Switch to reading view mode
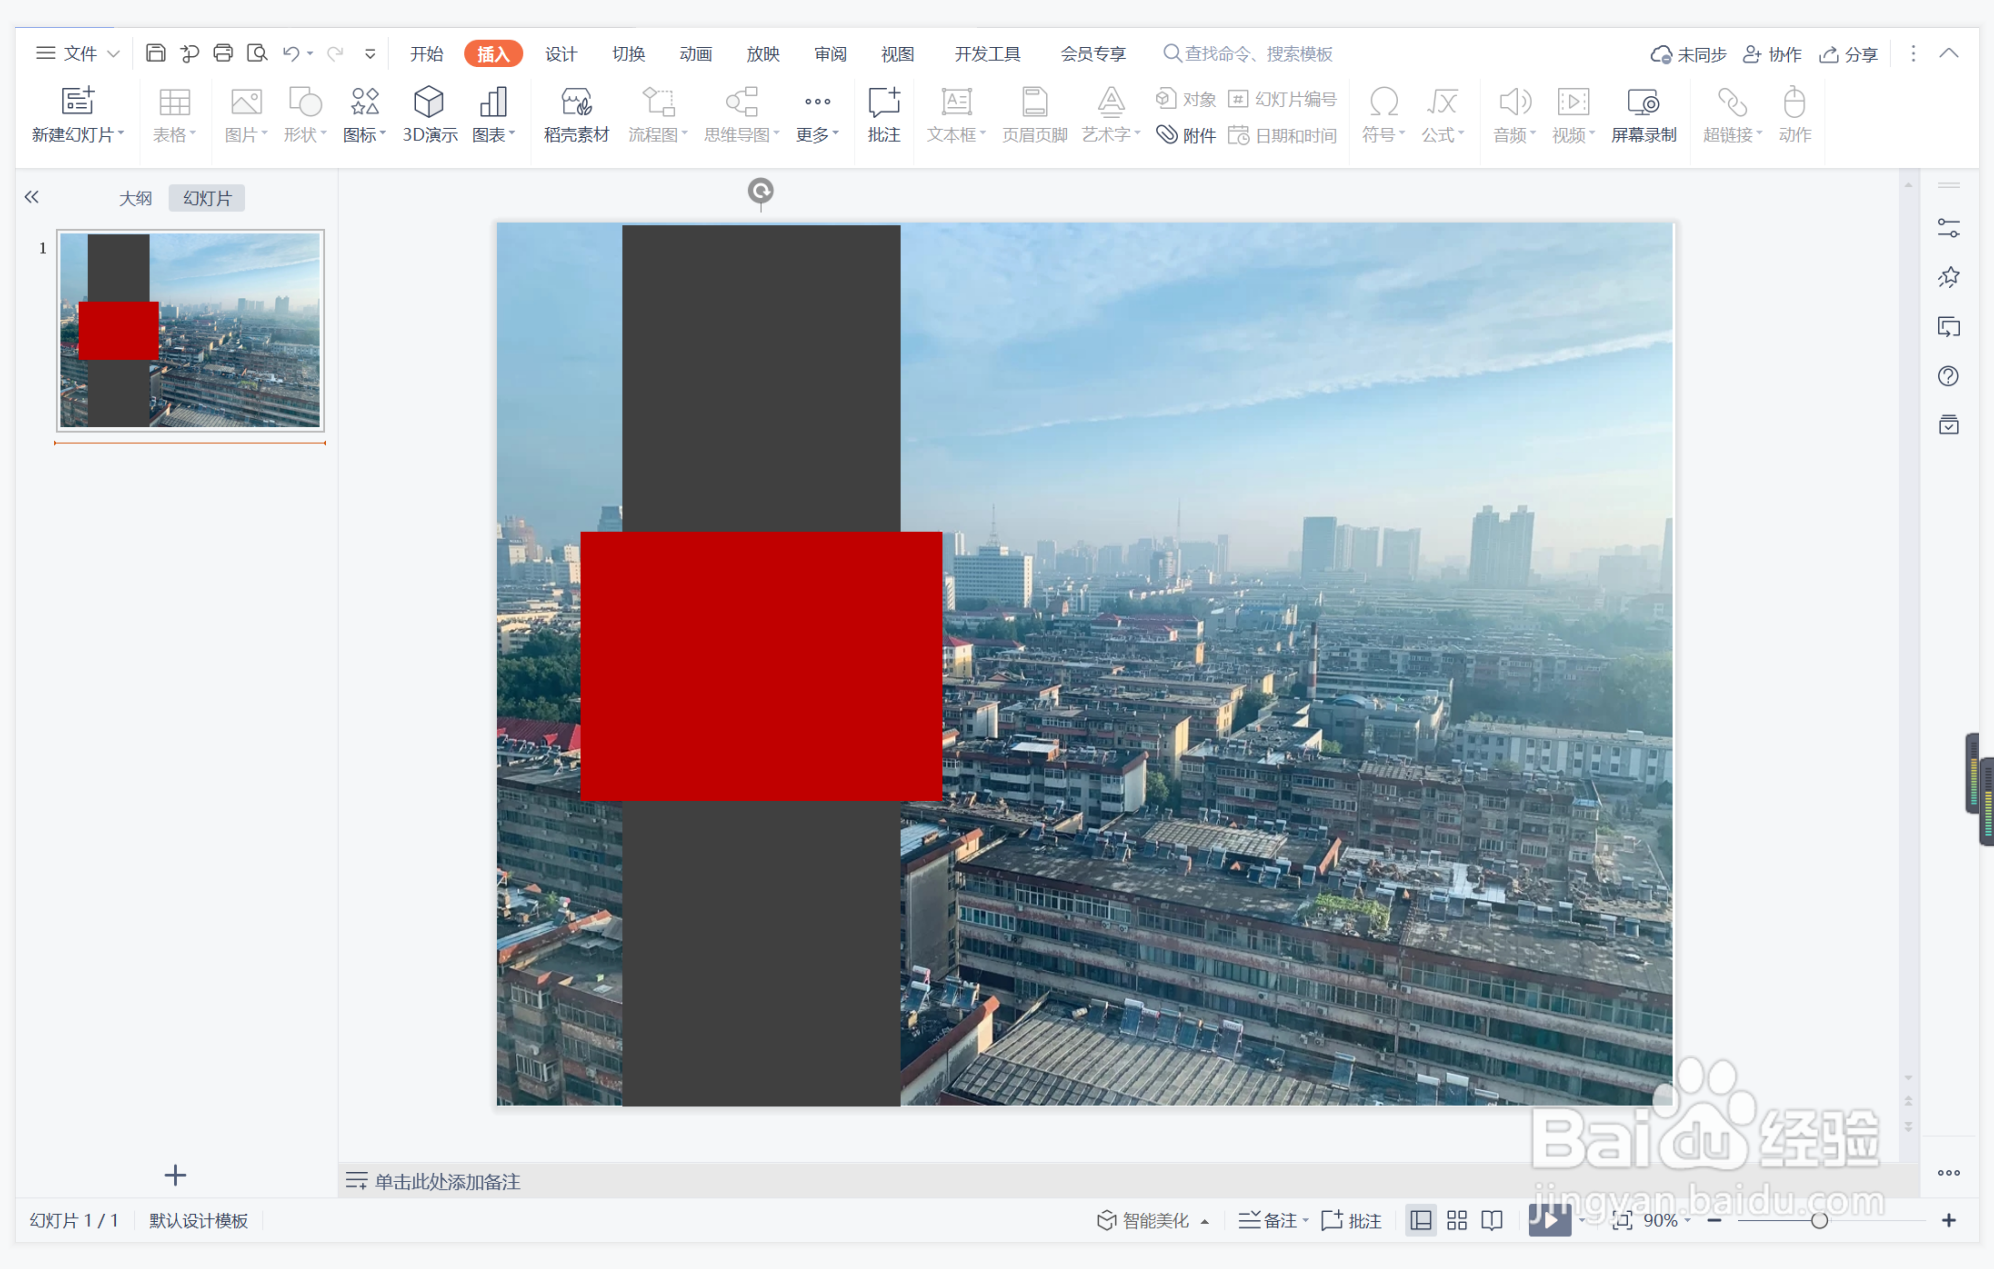The image size is (1994, 1269). (1492, 1220)
